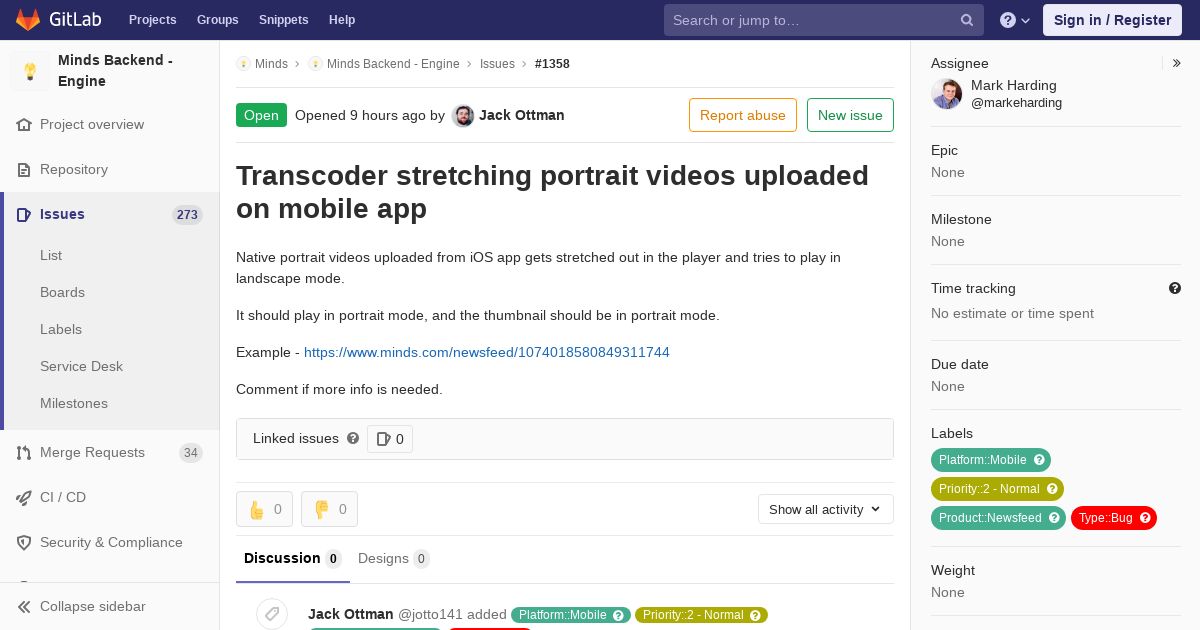1200x630 pixels.
Task: Click the Issues sidebar icon
Action: pos(24,215)
